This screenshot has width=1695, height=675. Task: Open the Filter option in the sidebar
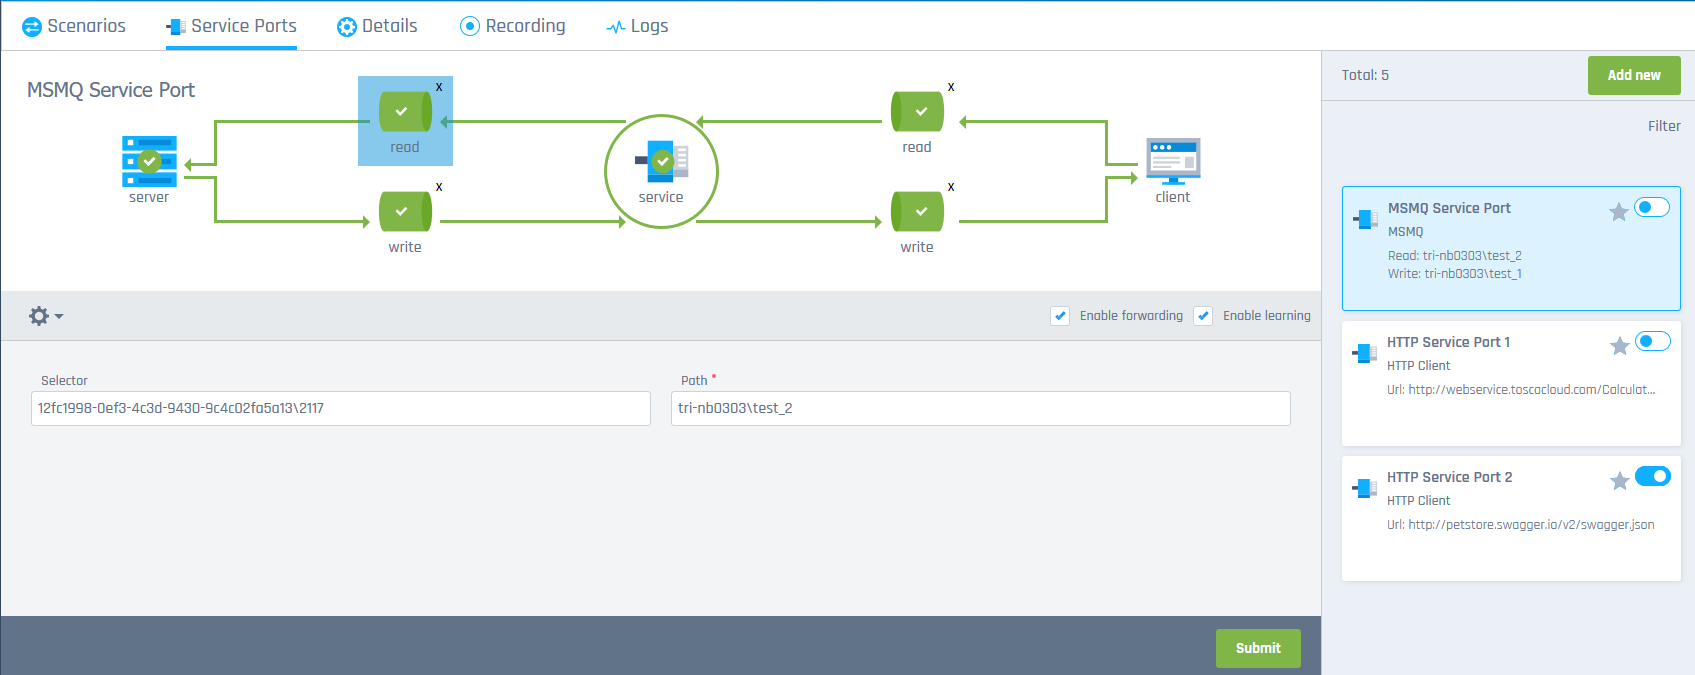1664,126
